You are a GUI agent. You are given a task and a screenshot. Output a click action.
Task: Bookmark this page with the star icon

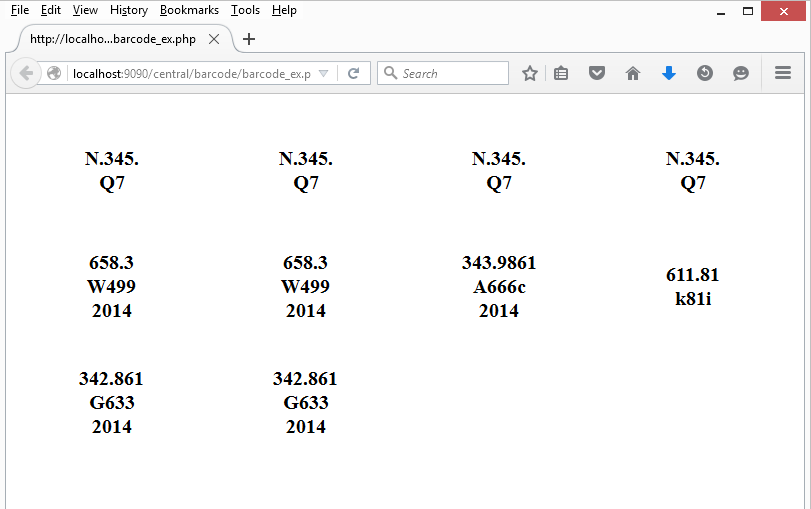pyautogui.click(x=530, y=73)
